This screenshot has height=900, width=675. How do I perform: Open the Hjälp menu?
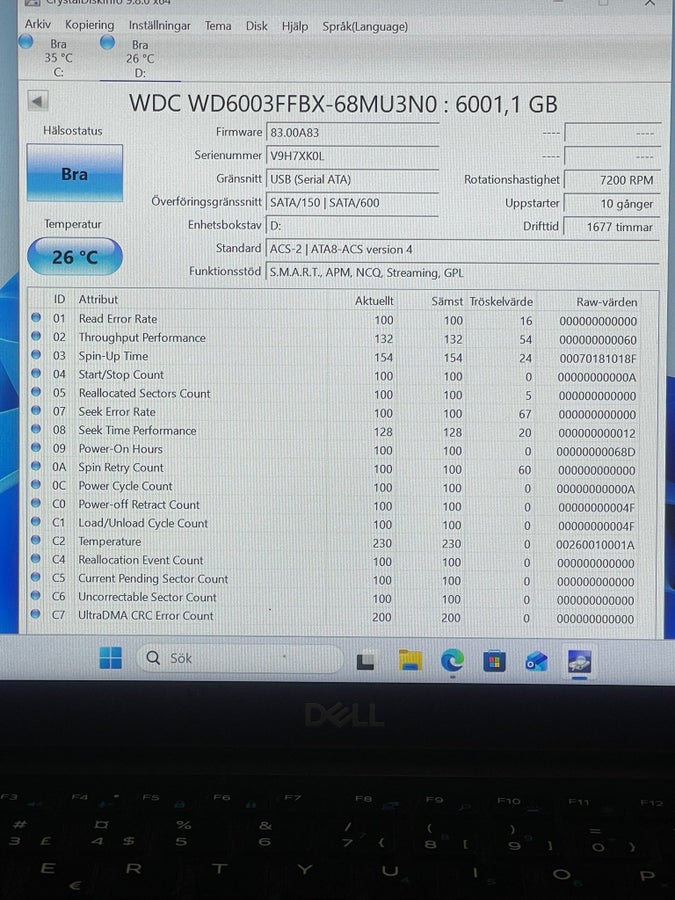point(294,26)
